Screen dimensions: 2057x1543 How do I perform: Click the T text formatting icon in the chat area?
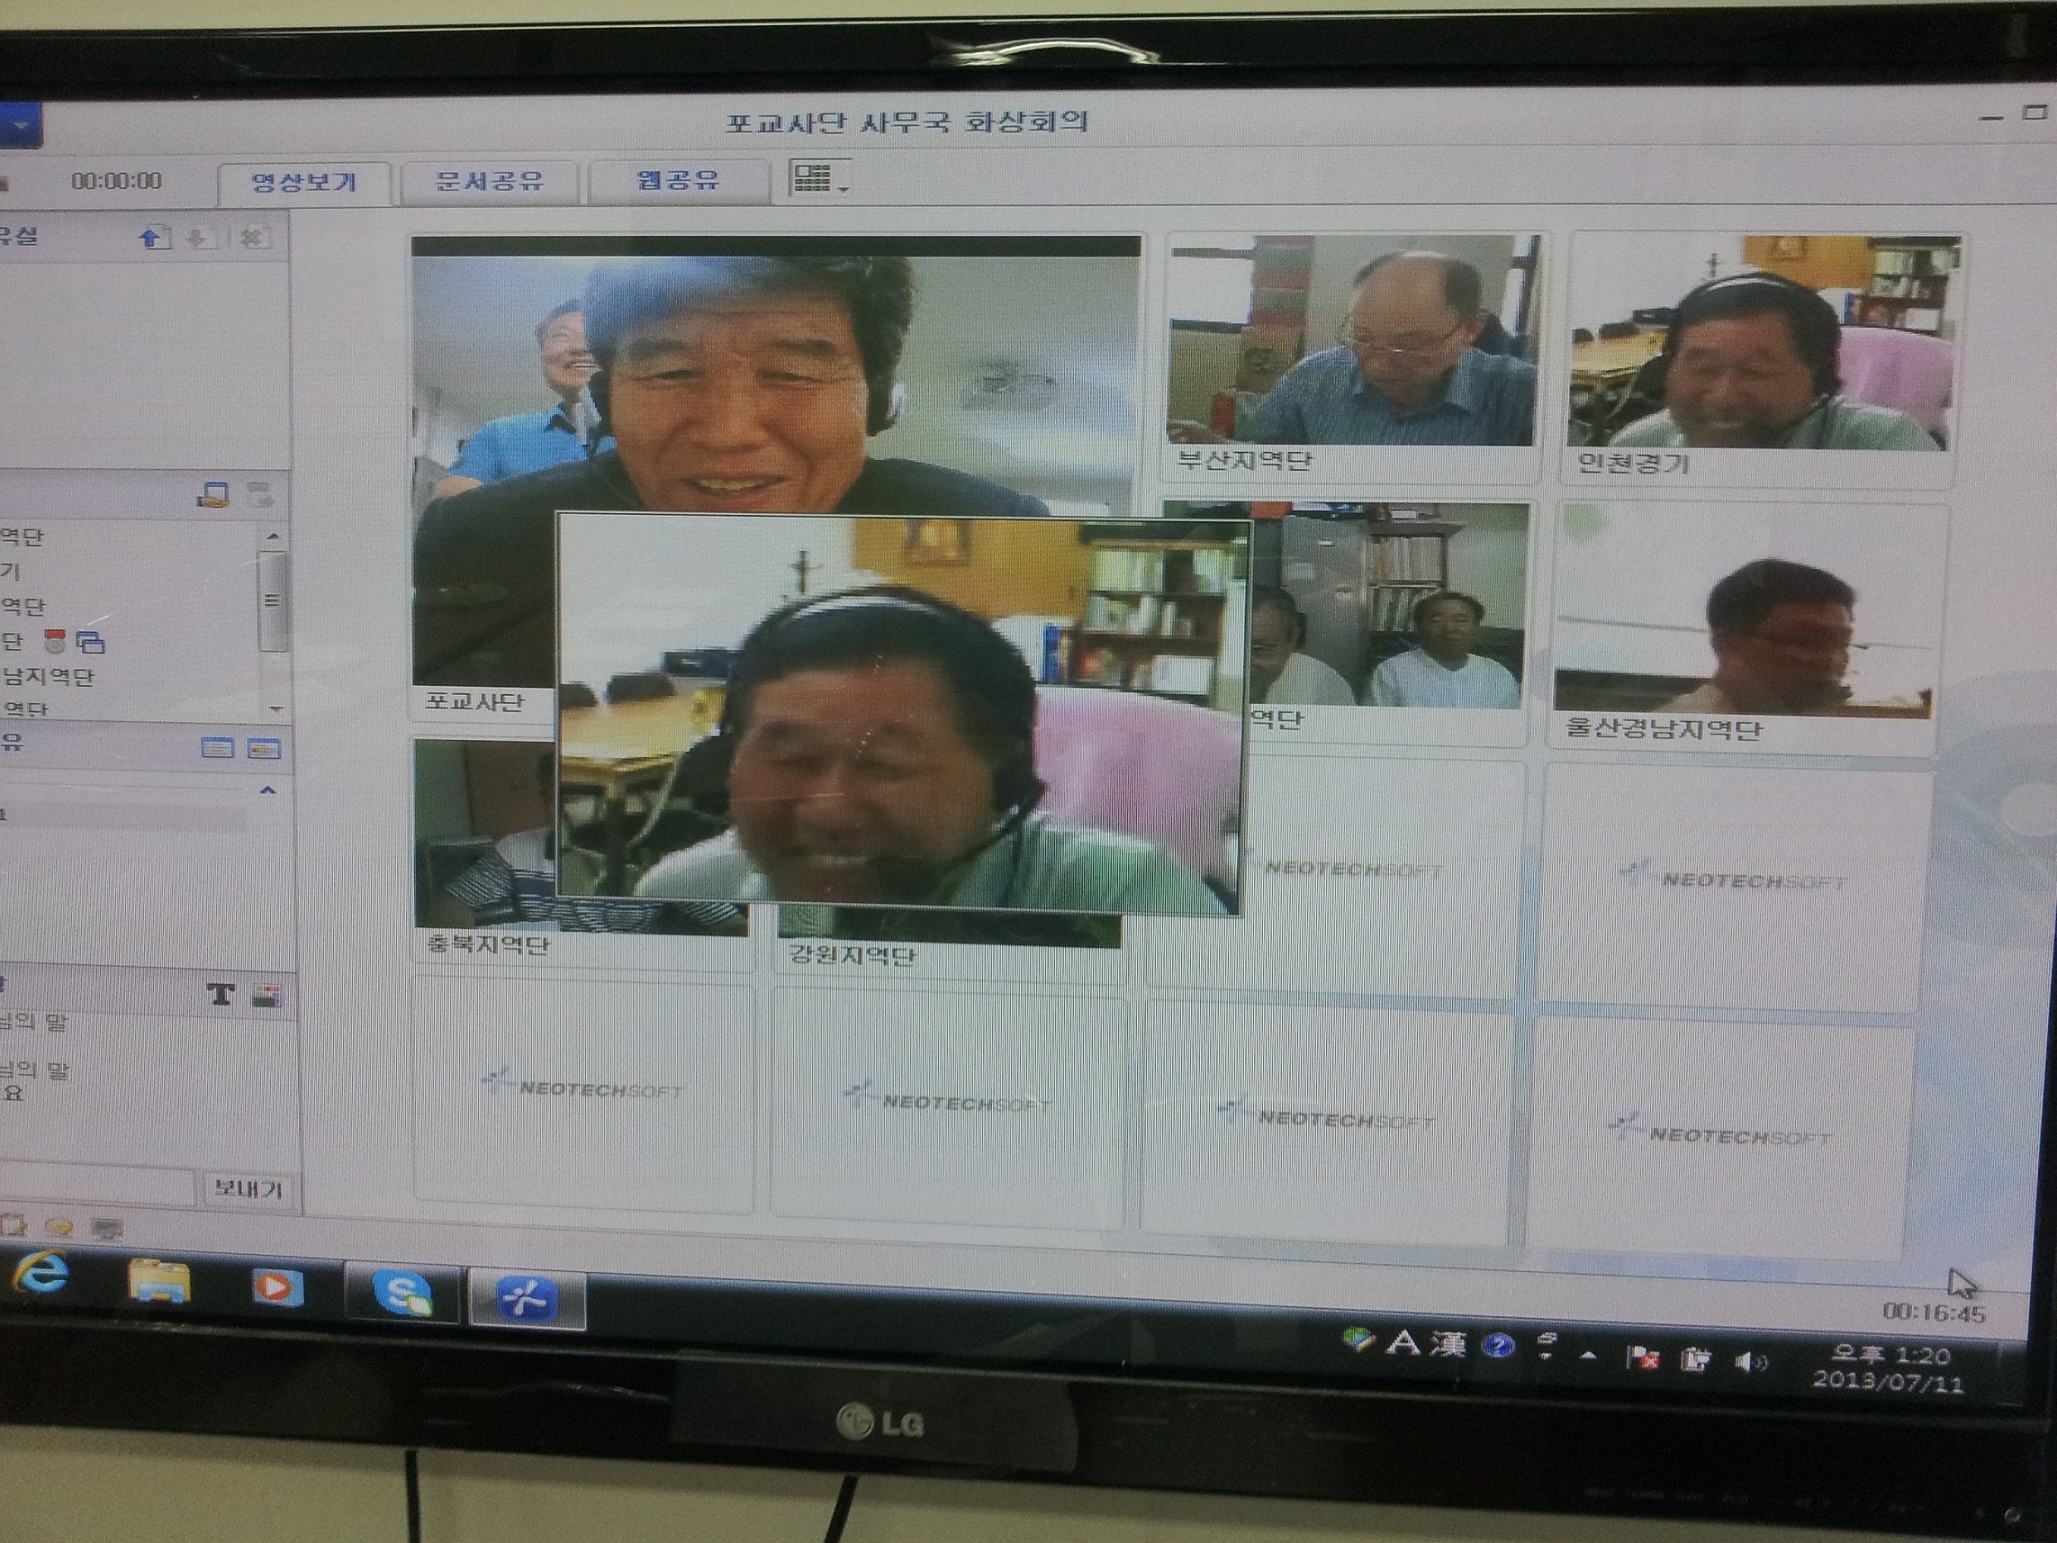[x=220, y=992]
